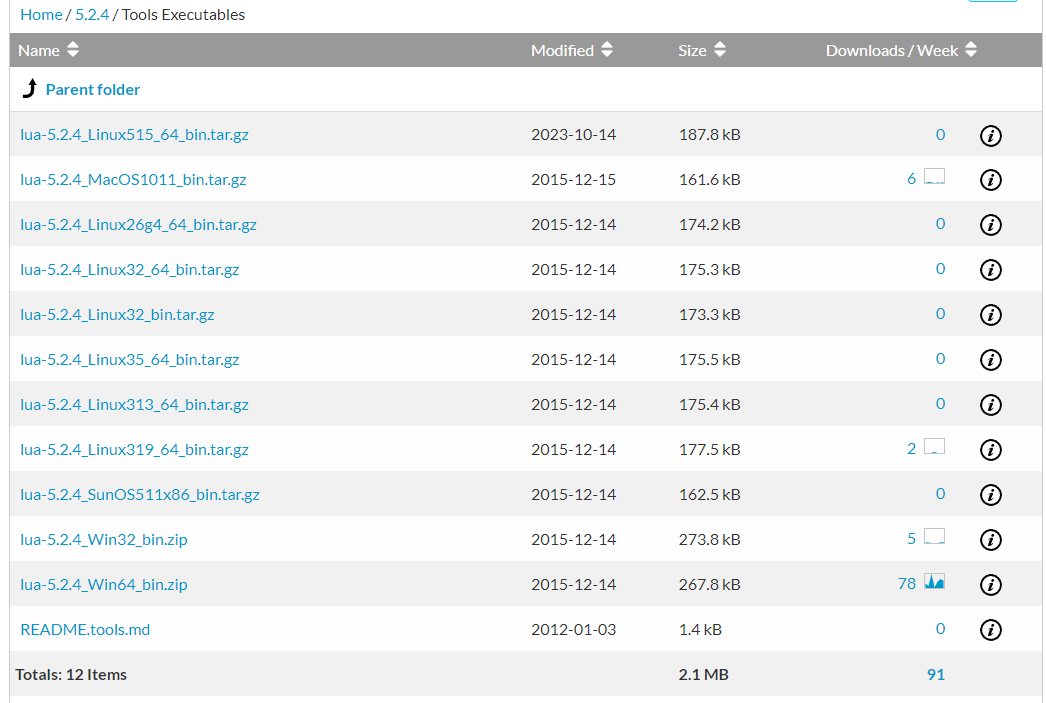The height and width of the screenshot is (703, 1046).
Task: Download lua-5.2.4_Linux319_64_bin.tar.gz
Action: coord(134,450)
